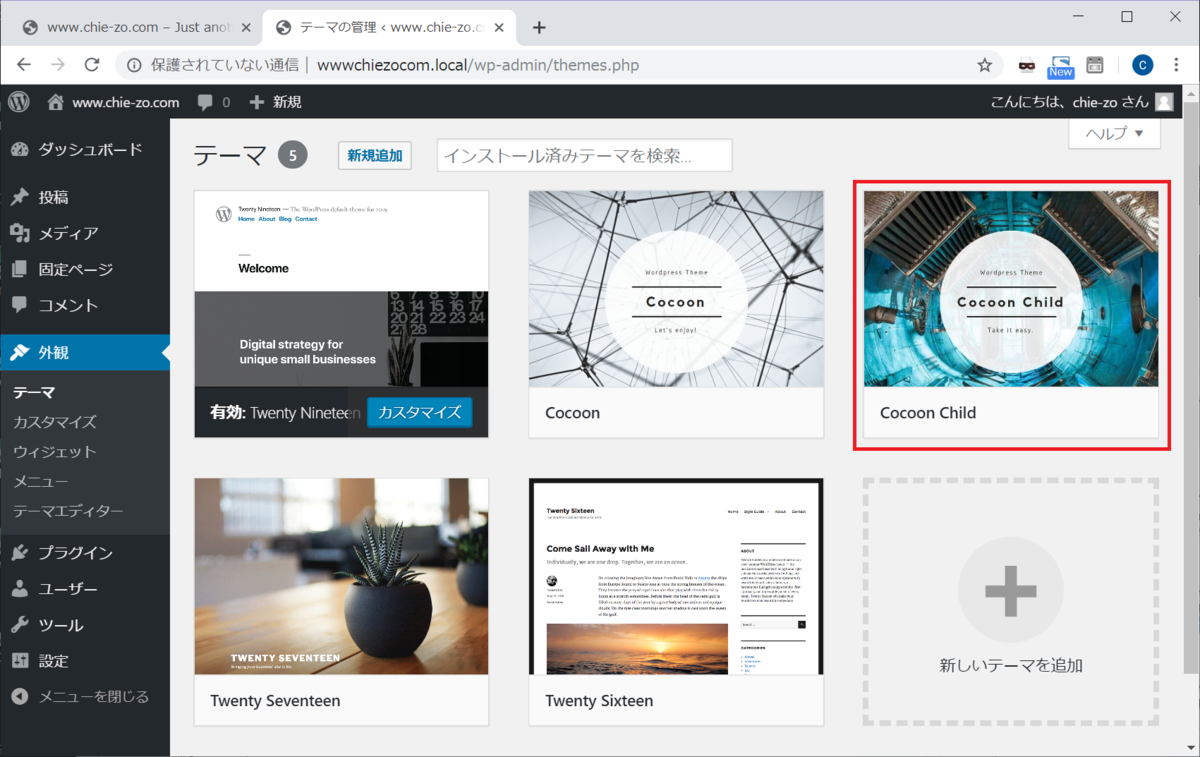The image size is (1200, 757).
Task: Open 固定ページ pages menu
Action: coord(85,270)
